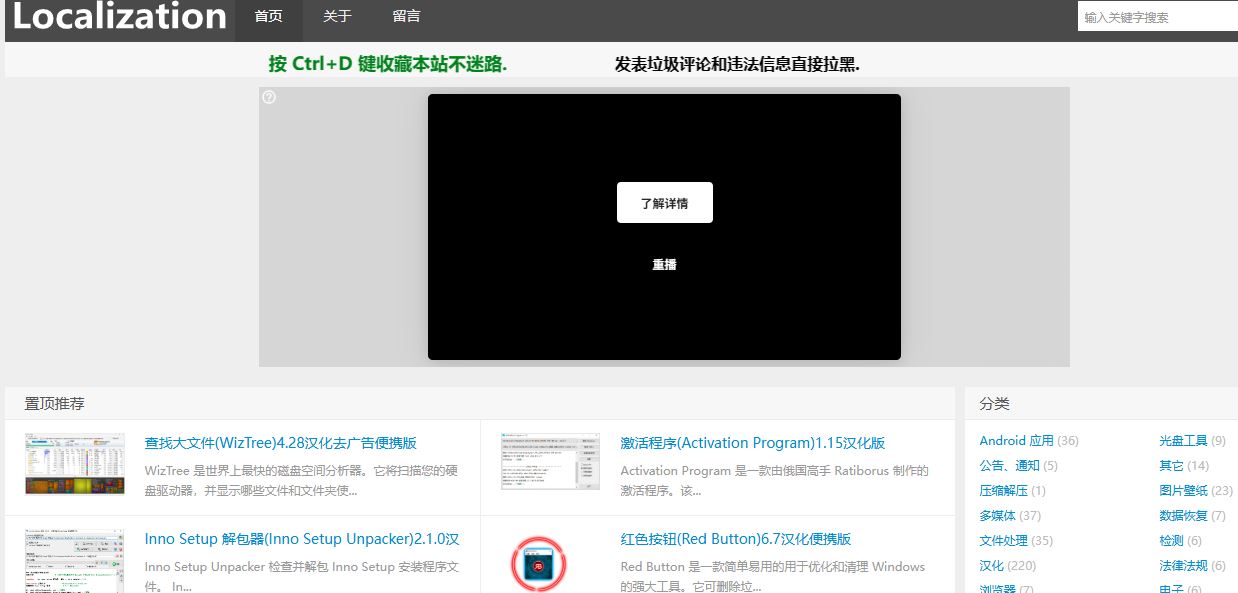Open the 关于 menu item
Viewport: 1238px width, 593px height.
(x=337, y=17)
